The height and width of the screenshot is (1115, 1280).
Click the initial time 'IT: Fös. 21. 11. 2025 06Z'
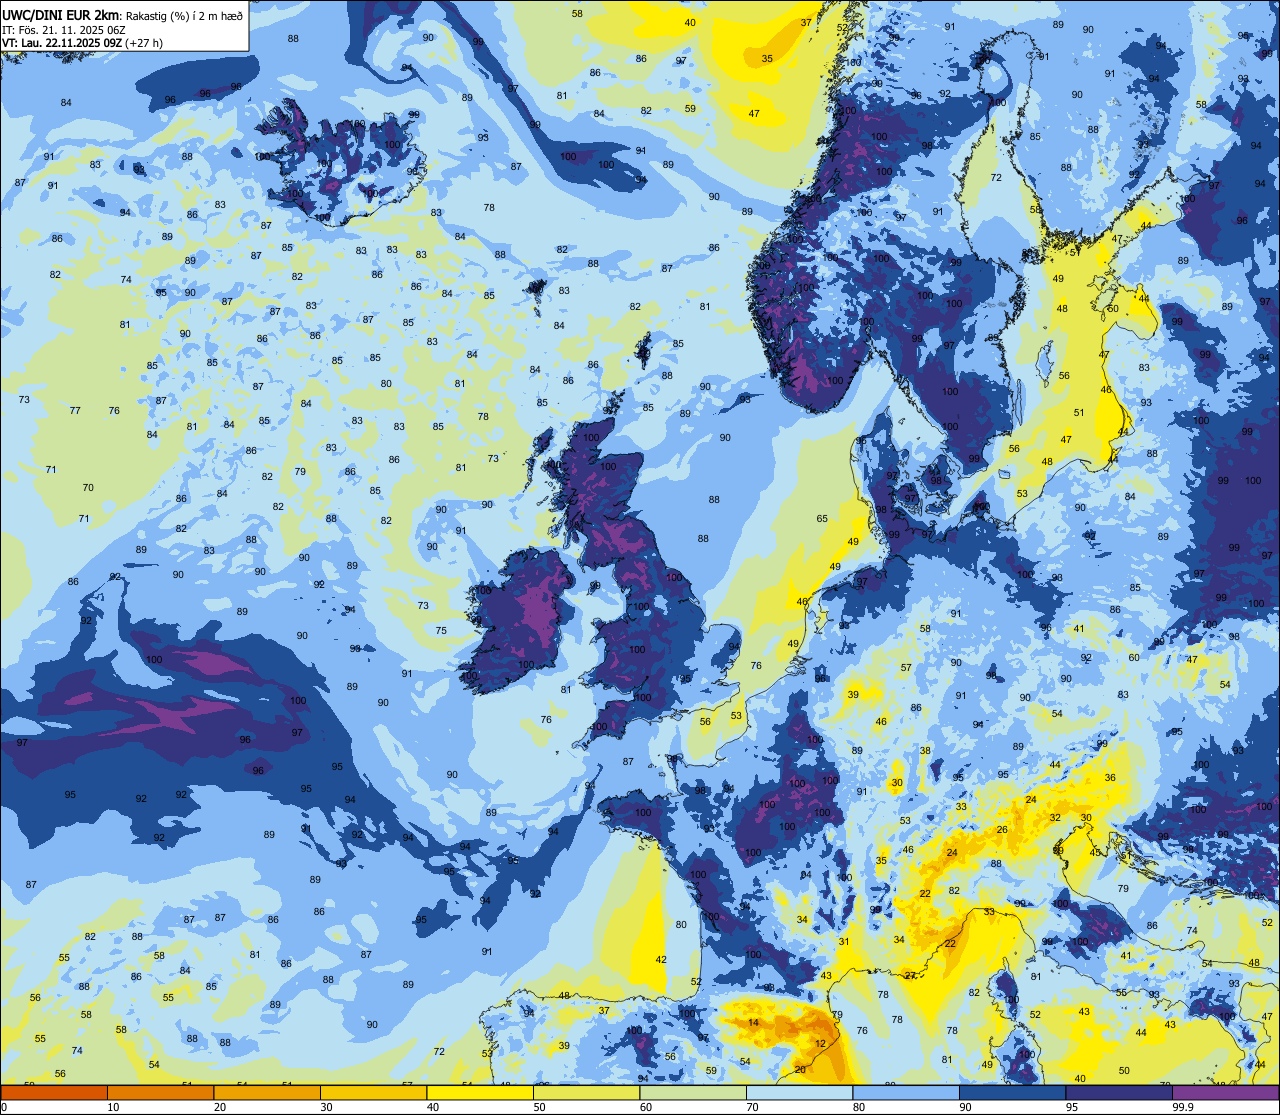63,30
